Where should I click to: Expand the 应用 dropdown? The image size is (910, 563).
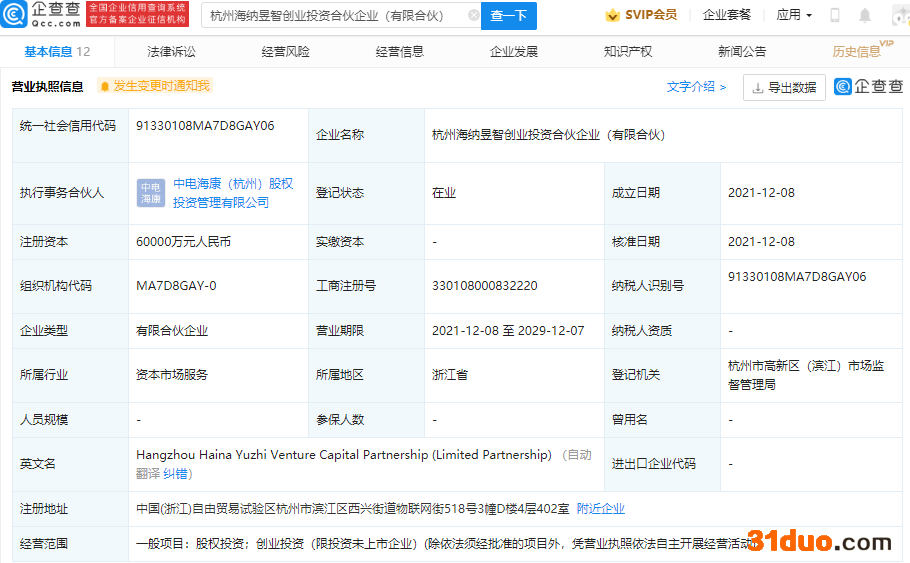point(794,15)
